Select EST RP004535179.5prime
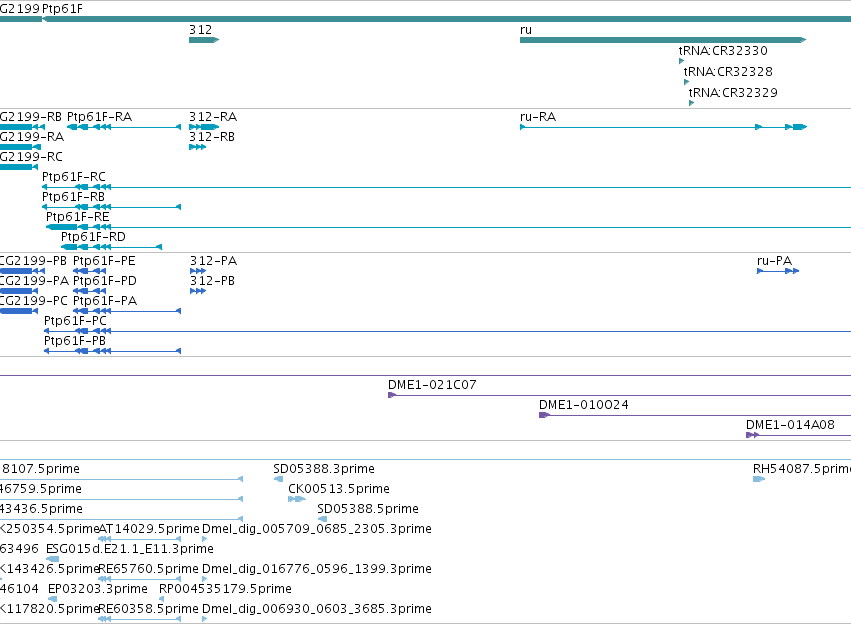This screenshot has height=624, width=851. click(225, 589)
